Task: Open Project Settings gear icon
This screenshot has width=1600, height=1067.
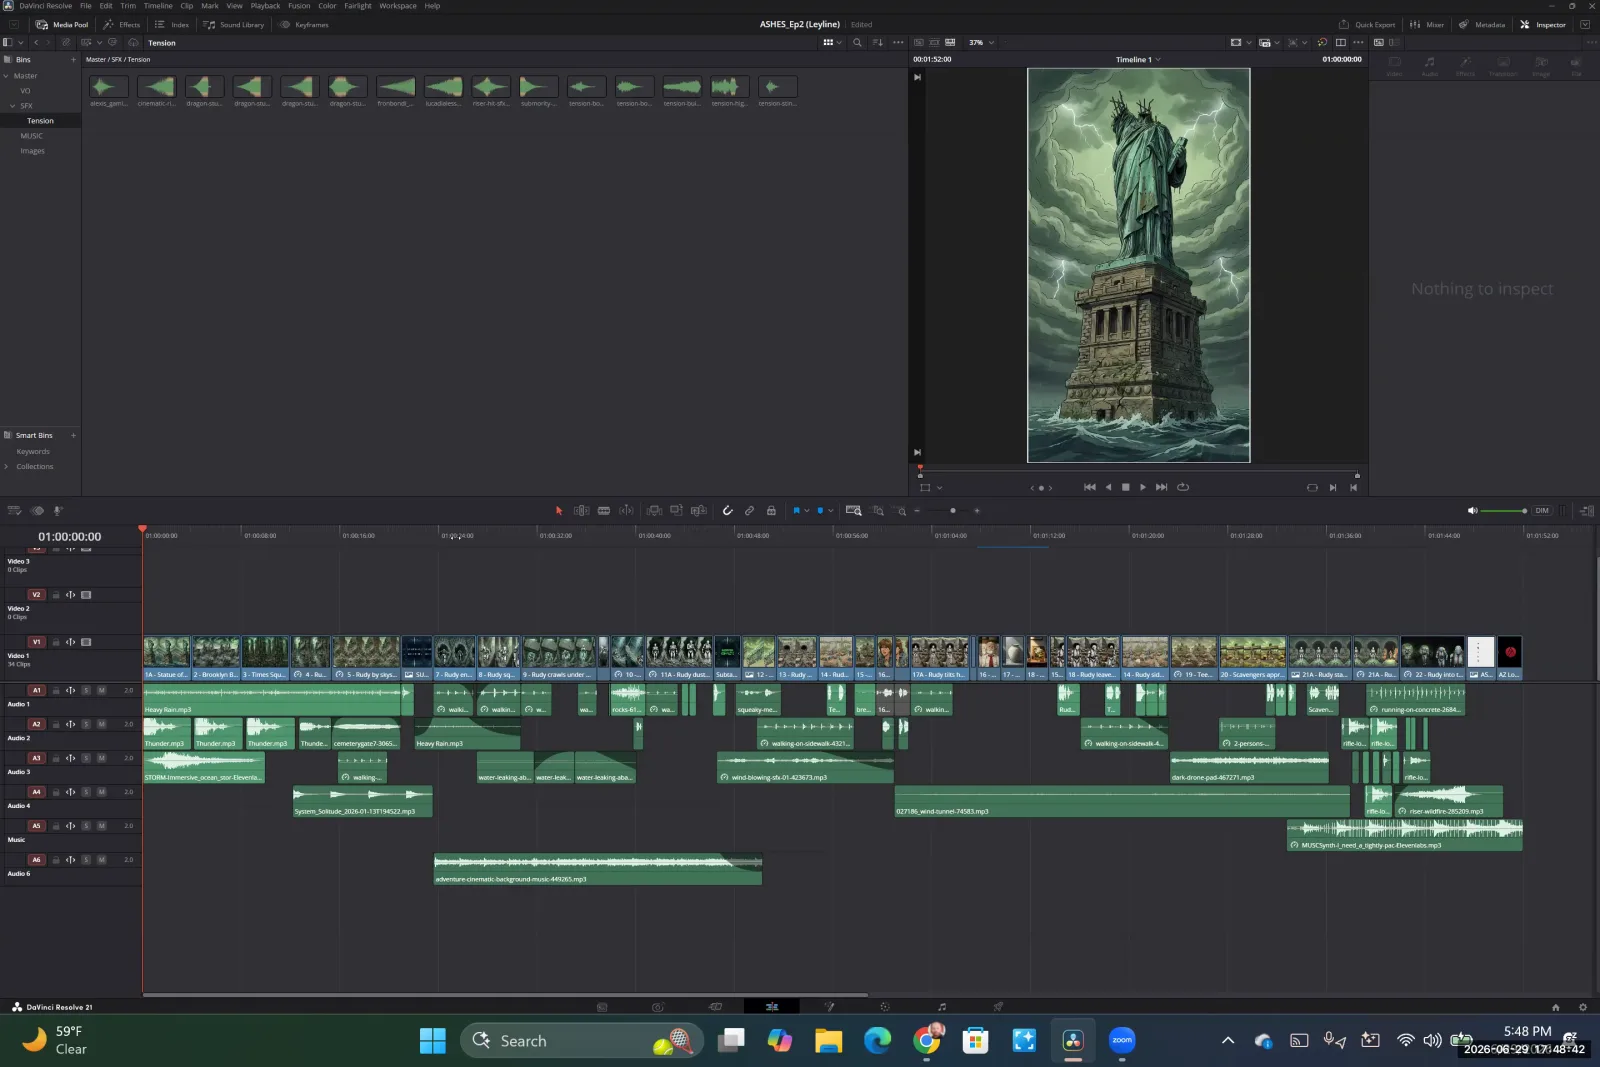Action: coord(1583,1007)
